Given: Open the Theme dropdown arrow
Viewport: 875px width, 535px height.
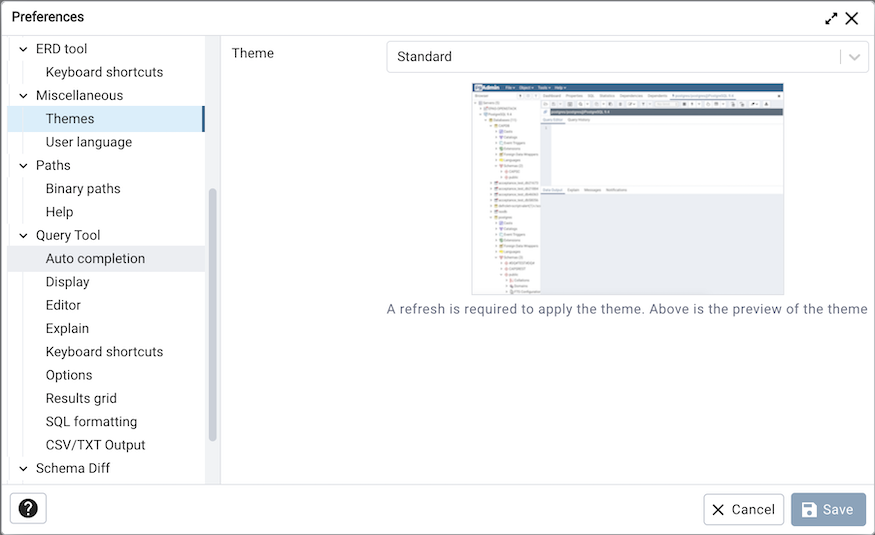Looking at the screenshot, I should pos(855,57).
